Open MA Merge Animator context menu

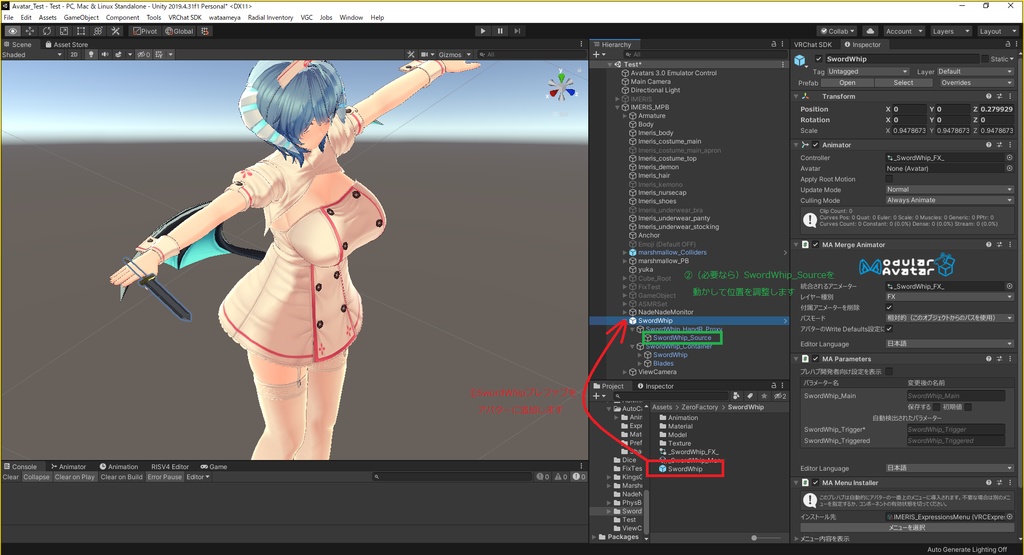coord(1010,244)
